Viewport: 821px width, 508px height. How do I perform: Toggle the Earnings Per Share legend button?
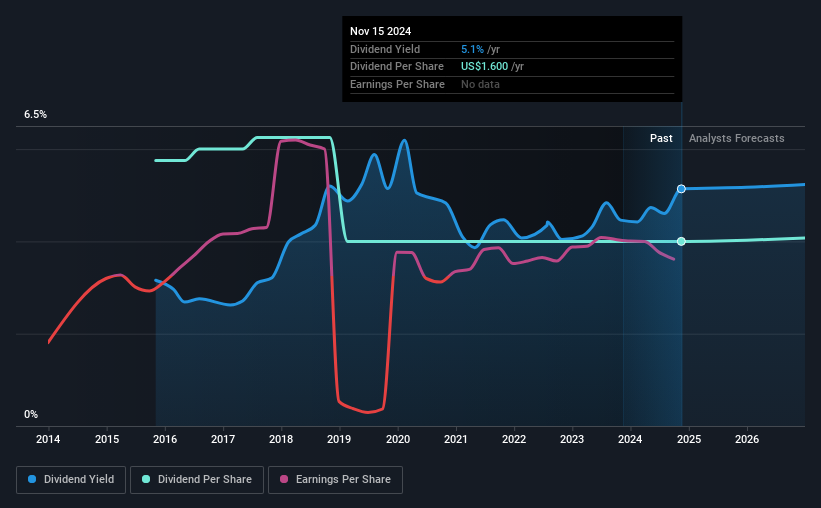[335, 480]
